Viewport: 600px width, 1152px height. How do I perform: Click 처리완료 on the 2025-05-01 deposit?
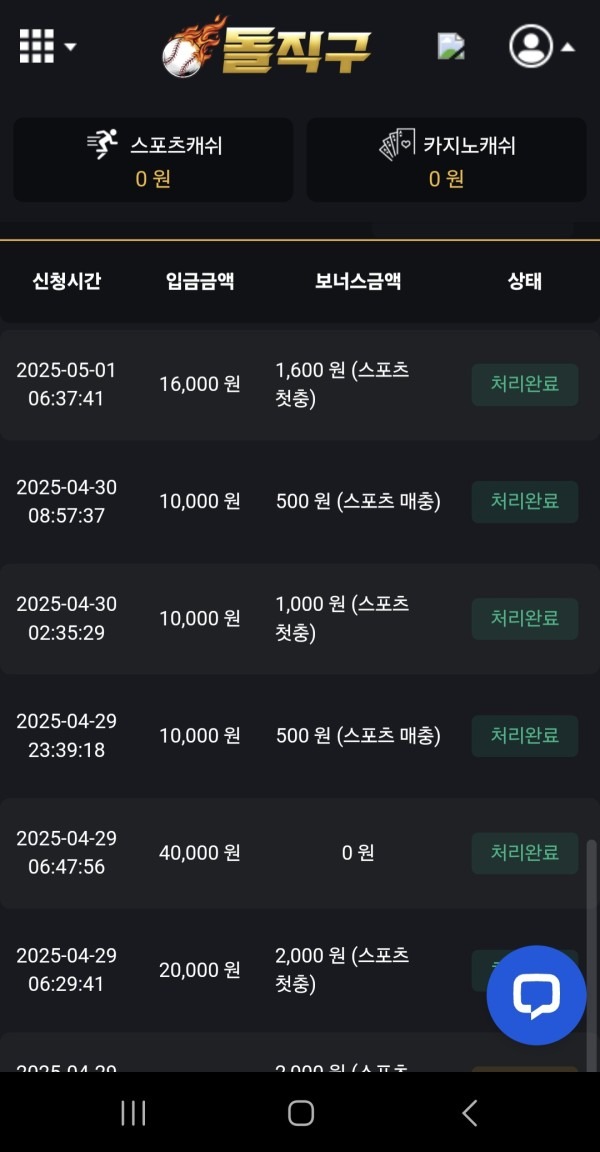click(x=524, y=384)
